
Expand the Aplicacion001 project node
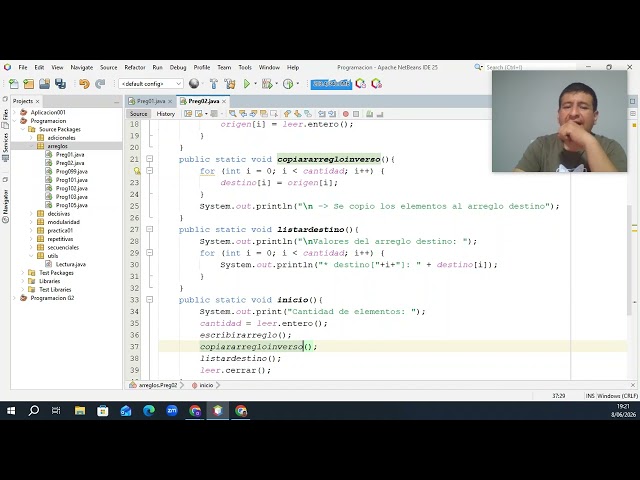15,112
